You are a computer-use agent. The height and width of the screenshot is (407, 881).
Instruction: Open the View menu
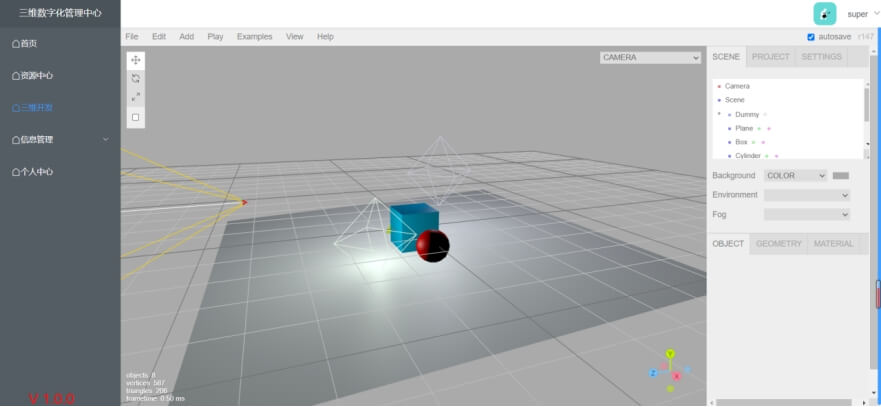294,37
